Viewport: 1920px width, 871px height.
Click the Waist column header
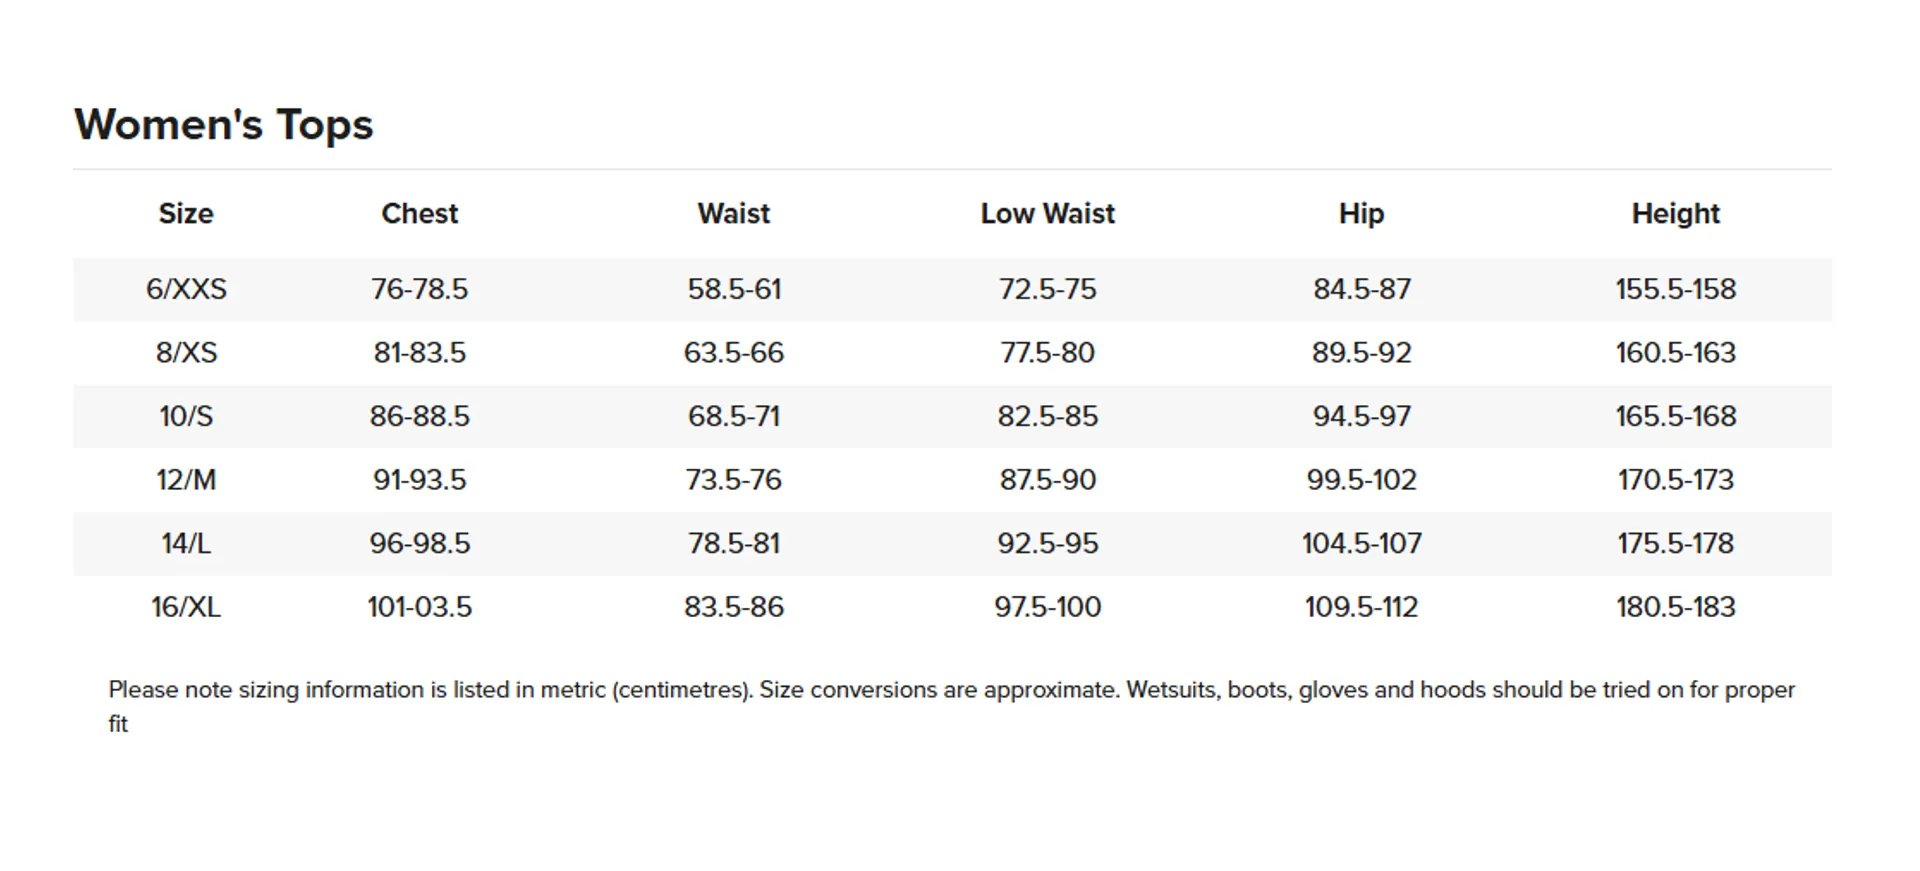point(733,213)
